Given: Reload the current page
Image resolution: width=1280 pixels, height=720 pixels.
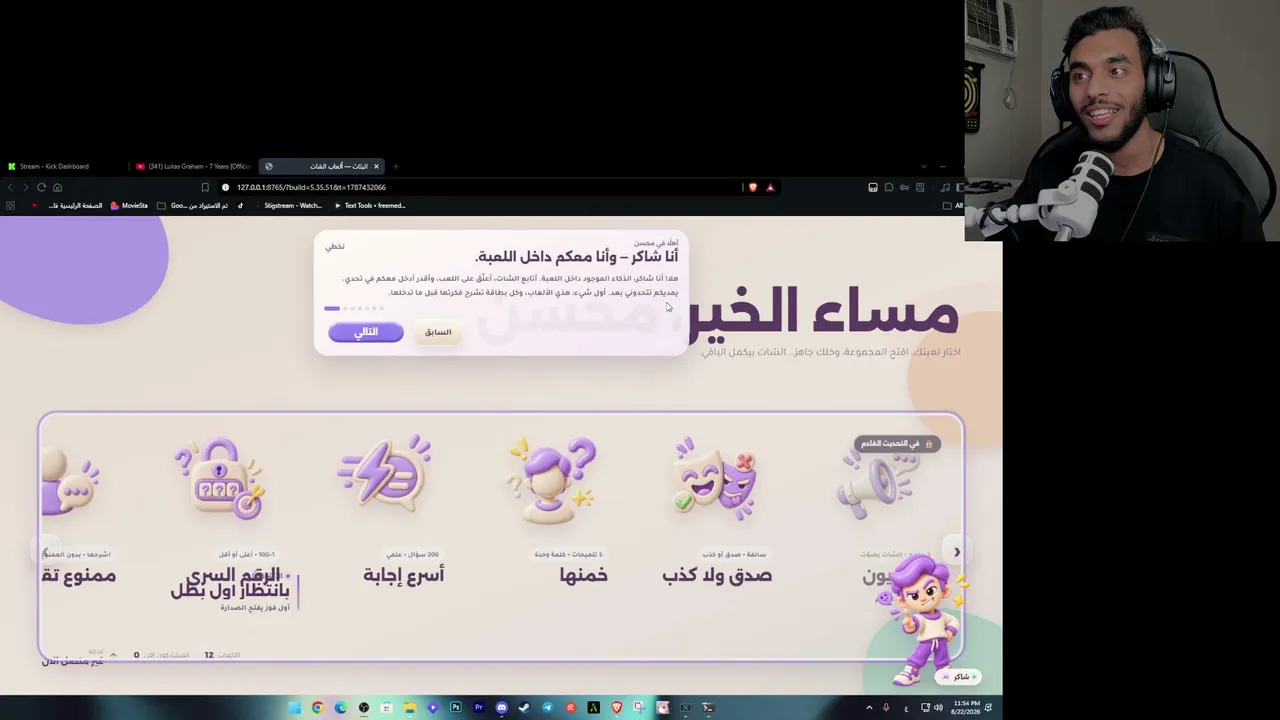Looking at the screenshot, I should coord(42,187).
